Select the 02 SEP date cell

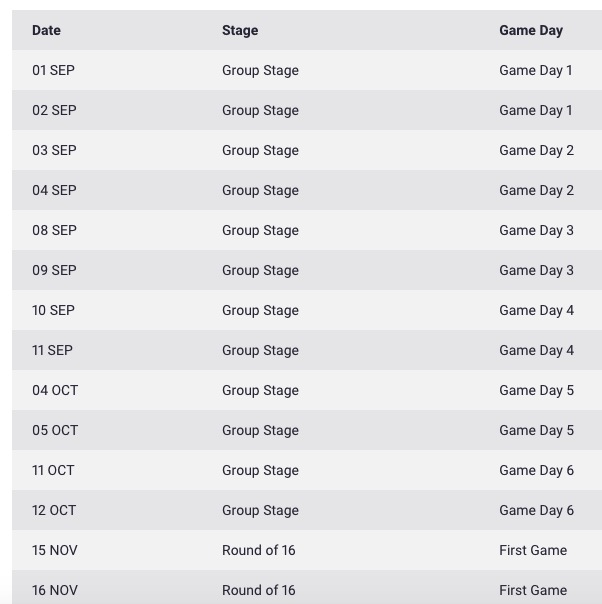[x=54, y=110]
